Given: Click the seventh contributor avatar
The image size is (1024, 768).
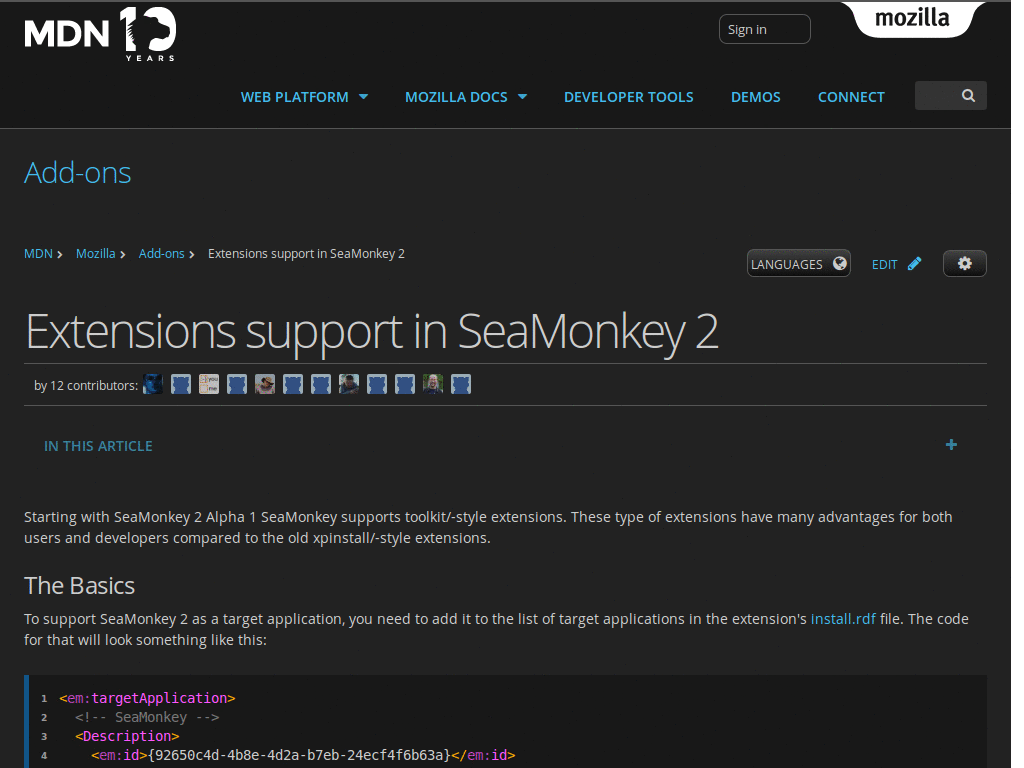Looking at the screenshot, I should point(321,384).
